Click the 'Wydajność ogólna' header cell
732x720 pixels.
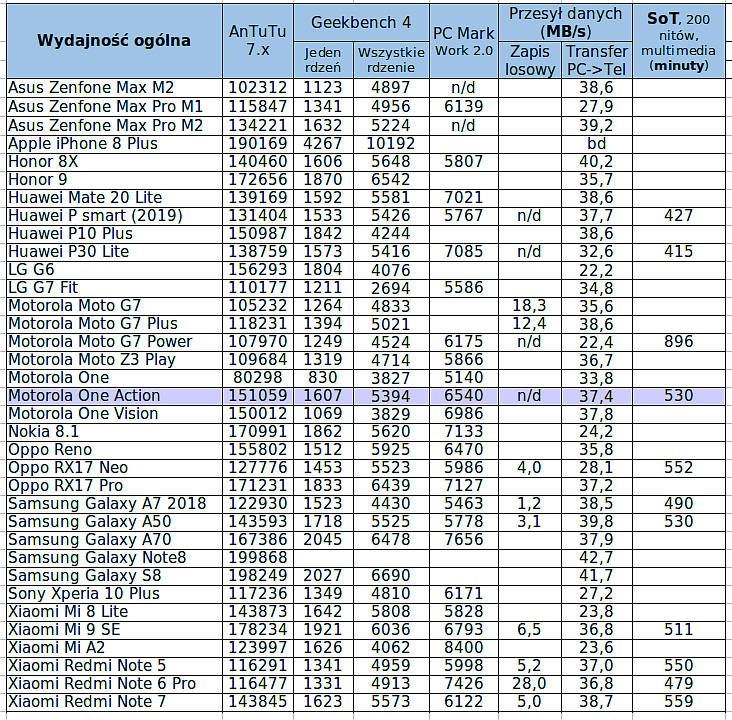point(113,41)
